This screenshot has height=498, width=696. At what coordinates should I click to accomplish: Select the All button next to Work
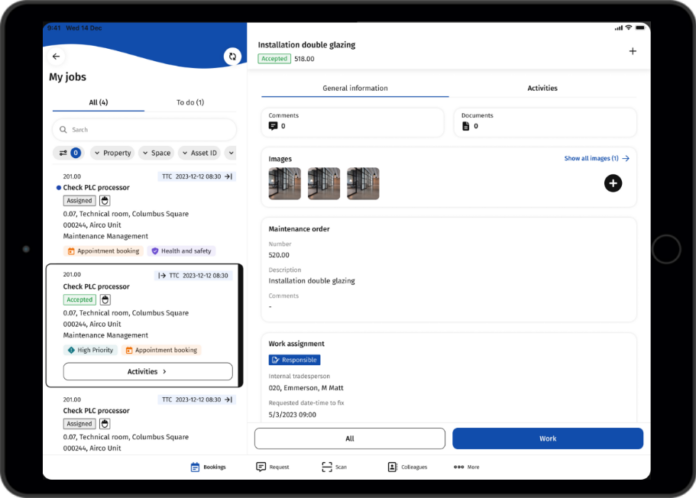click(349, 438)
